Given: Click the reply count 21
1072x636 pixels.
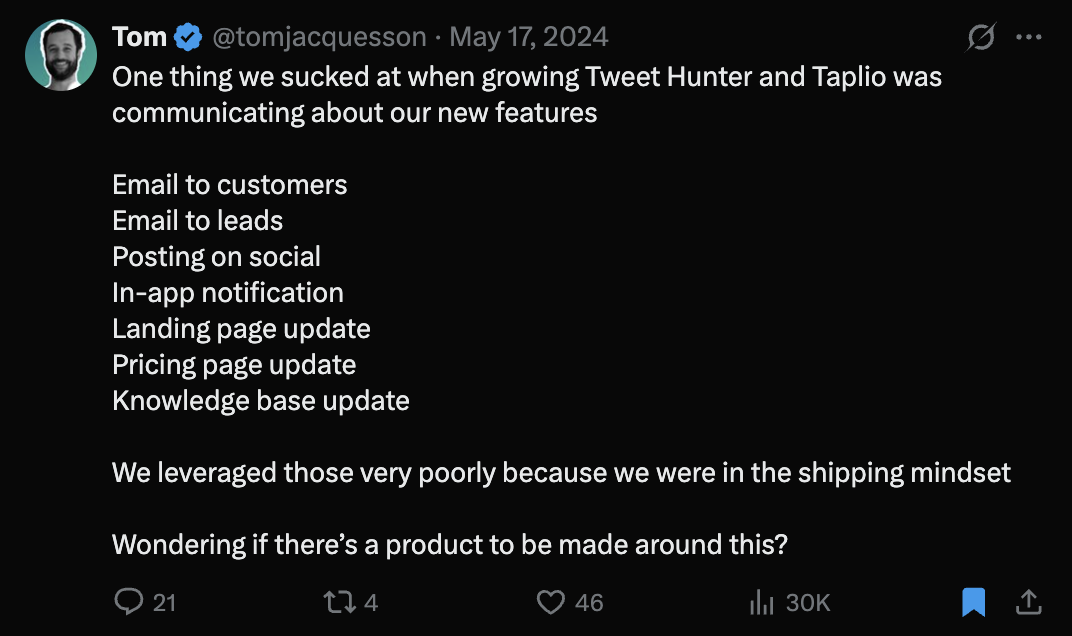Looking at the screenshot, I should point(164,602).
